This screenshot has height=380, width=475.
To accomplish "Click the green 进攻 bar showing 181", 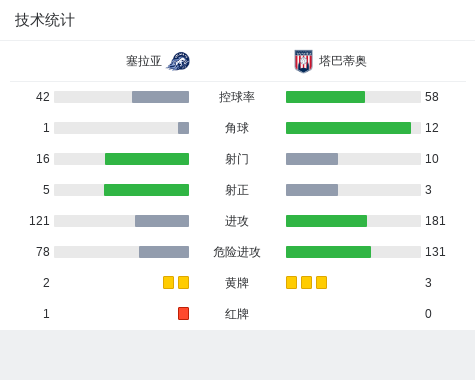I will [x=326, y=221].
